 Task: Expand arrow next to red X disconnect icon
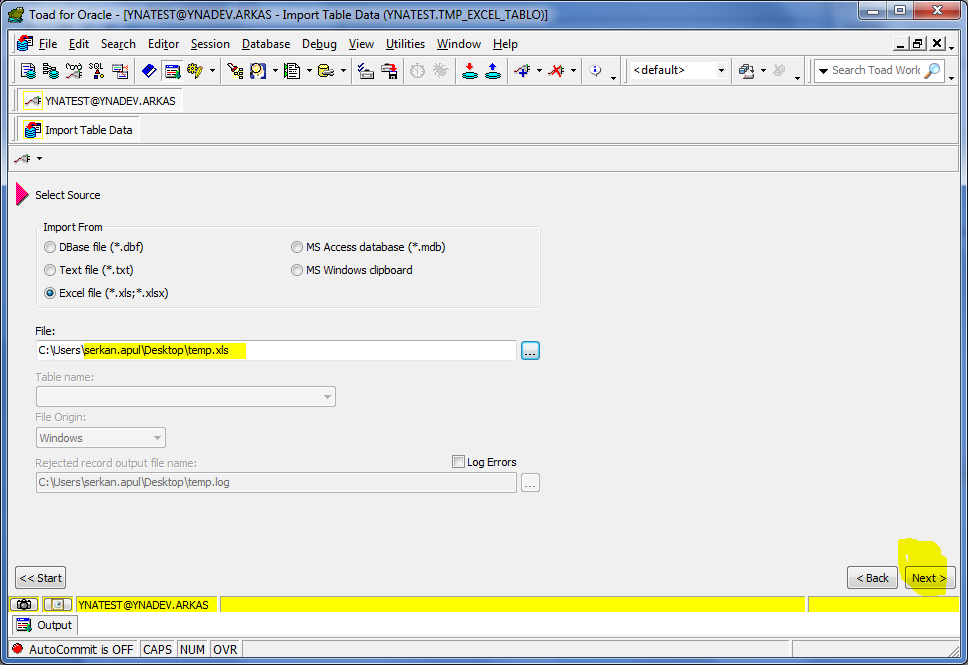coord(573,71)
